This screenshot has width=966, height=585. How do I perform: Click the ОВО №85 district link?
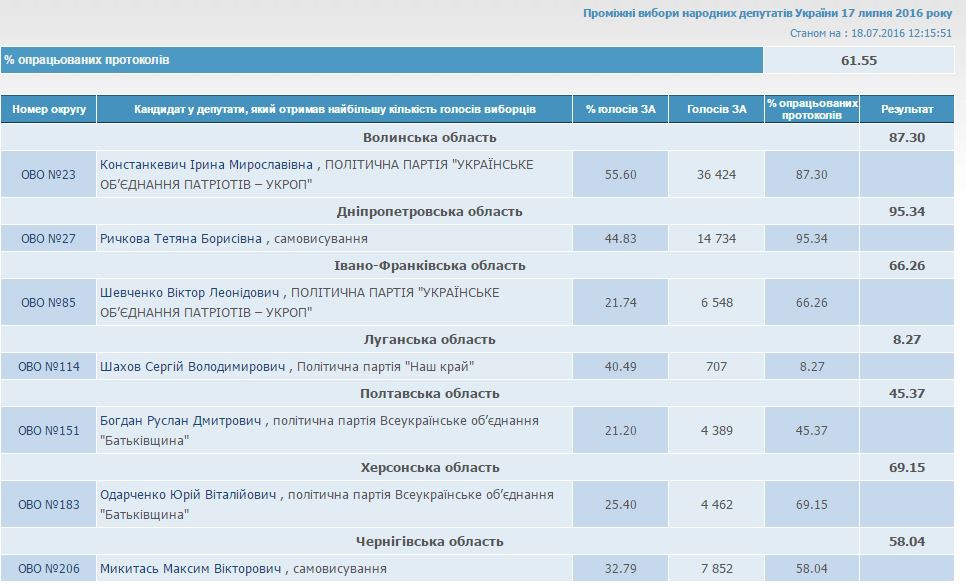(48, 303)
